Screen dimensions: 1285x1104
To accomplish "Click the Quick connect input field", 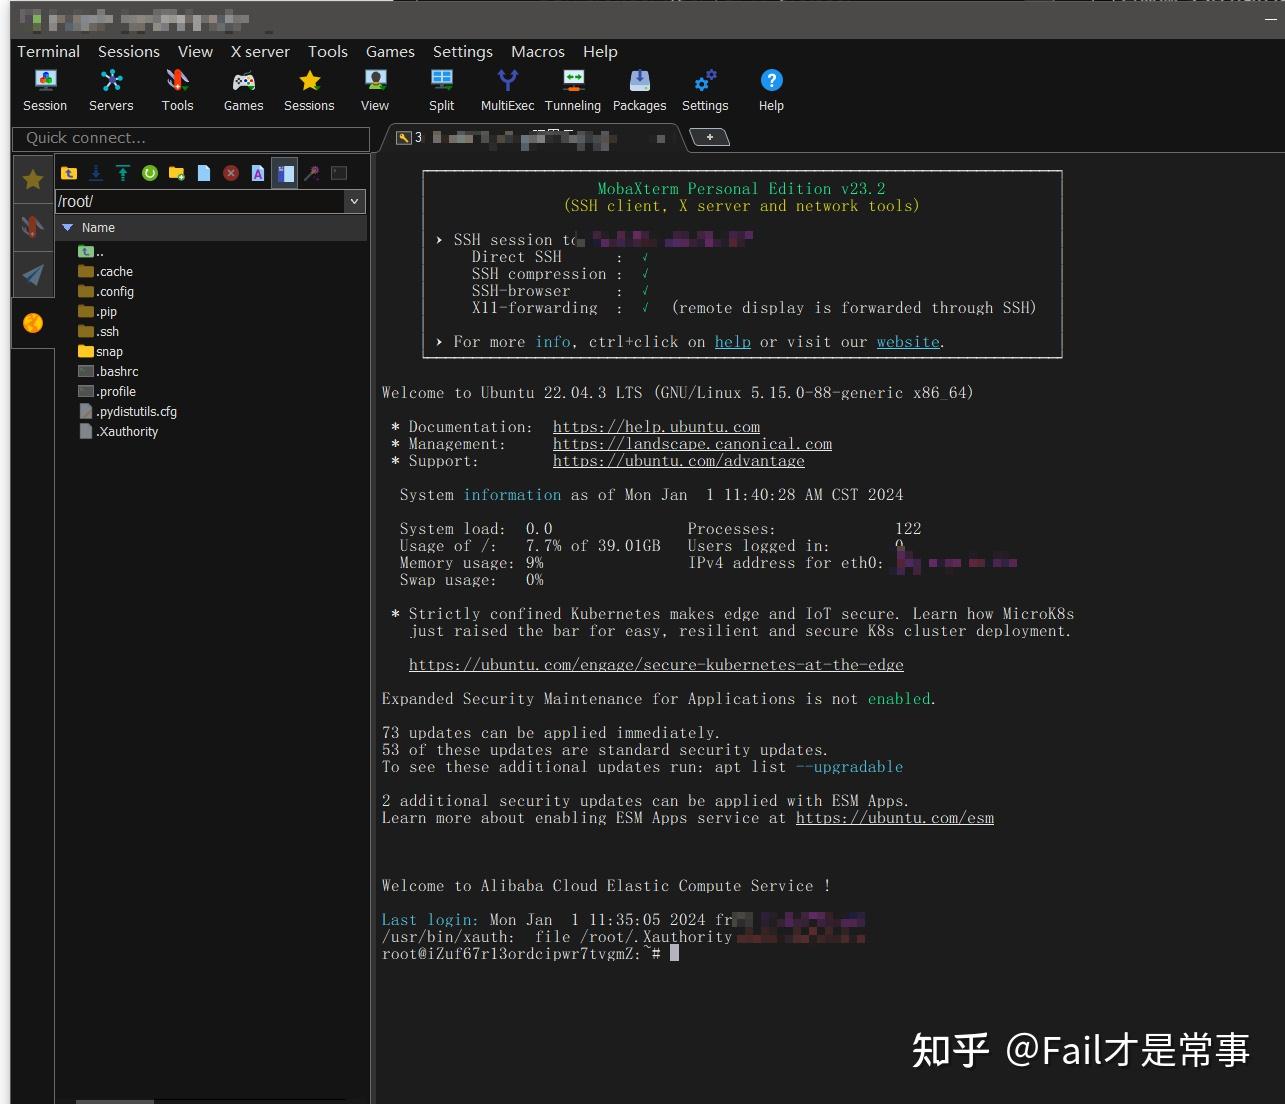I will tap(191, 138).
